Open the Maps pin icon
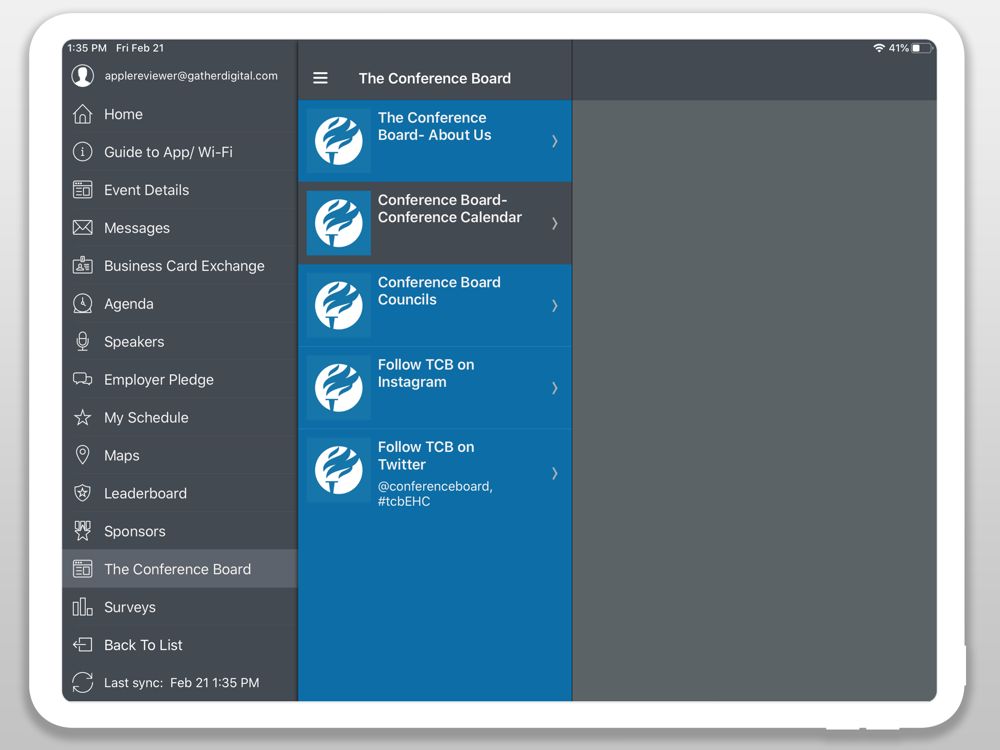The image size is (1000, 750). coord(82,455)
